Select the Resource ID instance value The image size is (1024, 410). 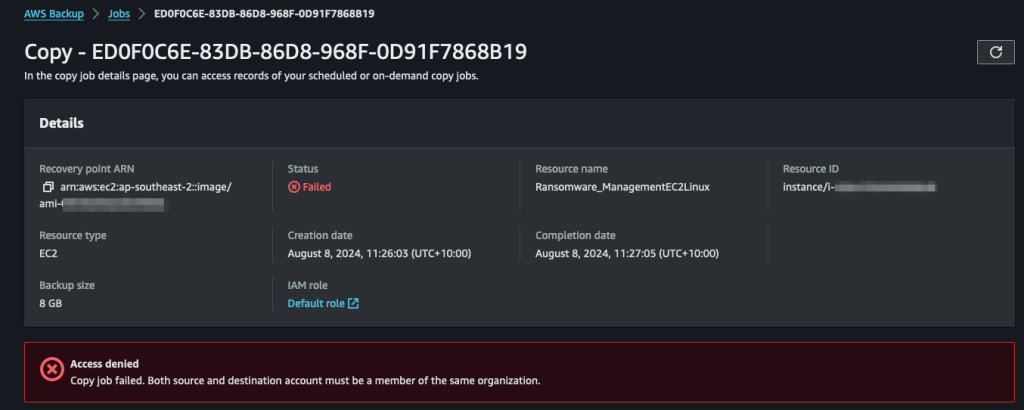point(860,187)
